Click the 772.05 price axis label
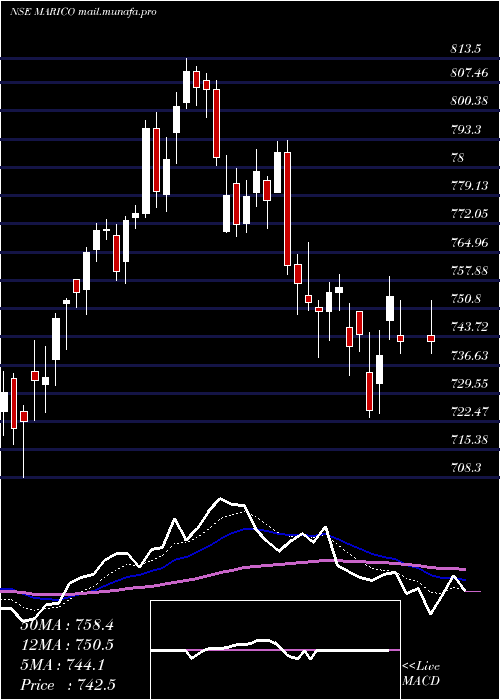This screenshot has width=500, height=700. click(x=469, y=214)
